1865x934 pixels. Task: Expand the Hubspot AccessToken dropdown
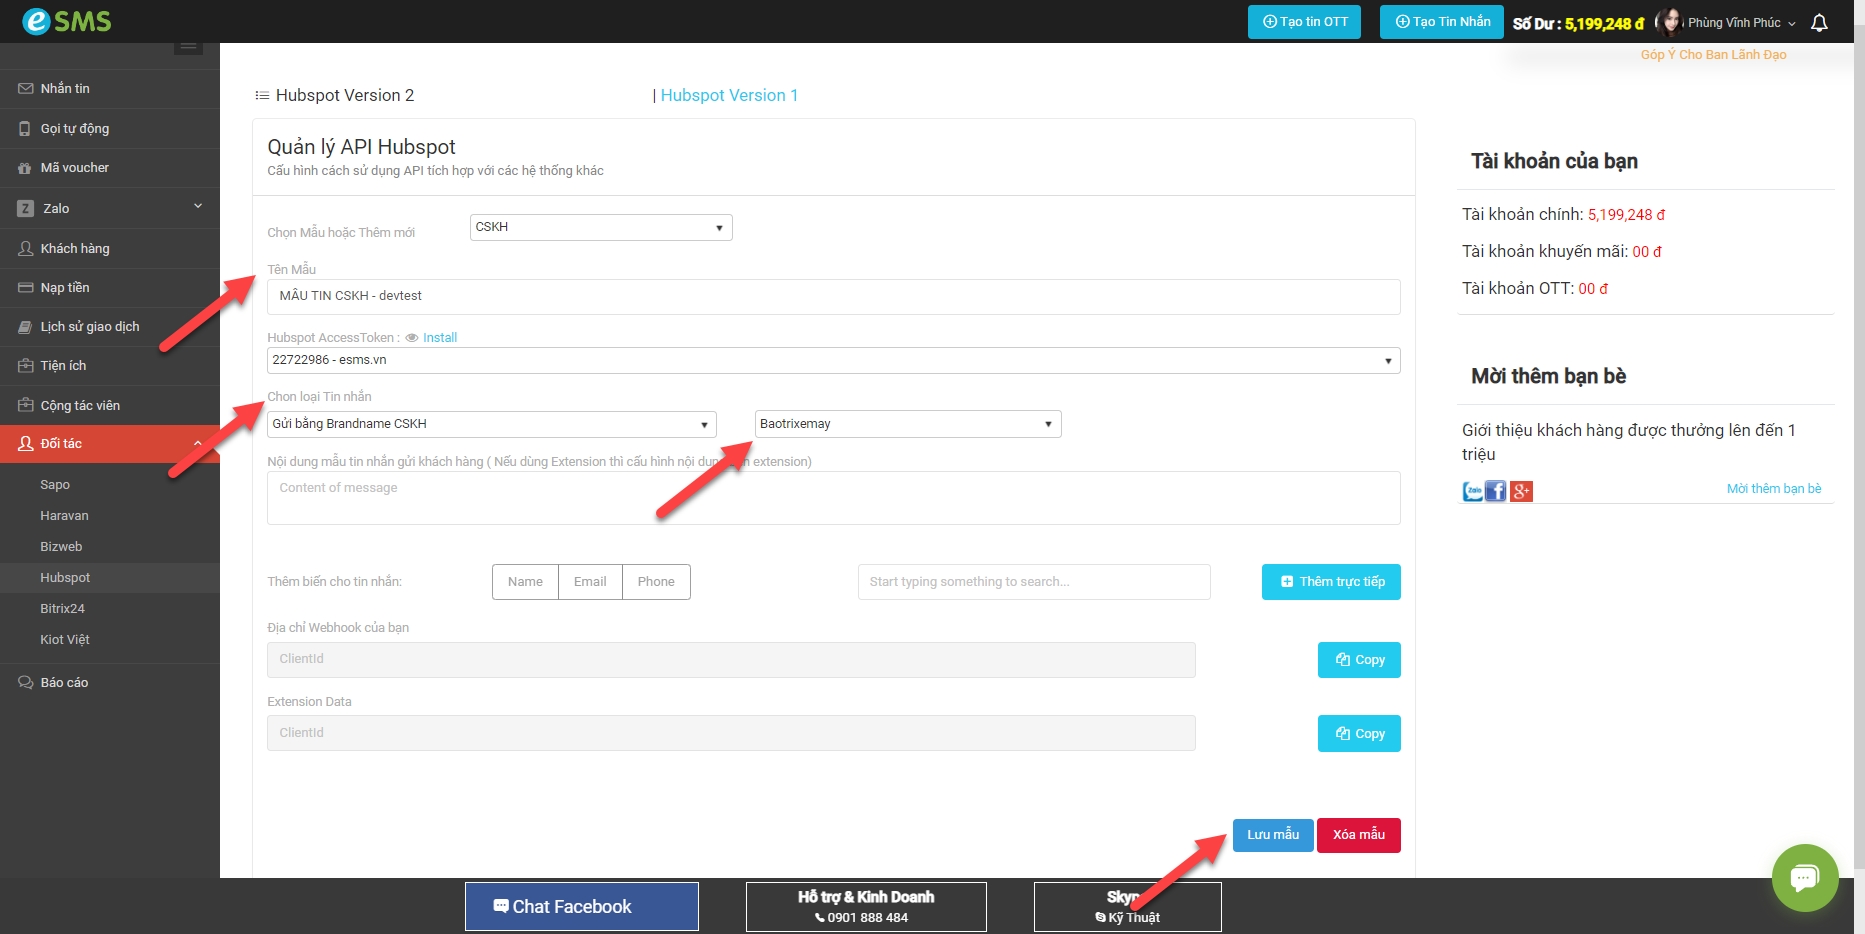pyautogui.click(x=833, y=360)
